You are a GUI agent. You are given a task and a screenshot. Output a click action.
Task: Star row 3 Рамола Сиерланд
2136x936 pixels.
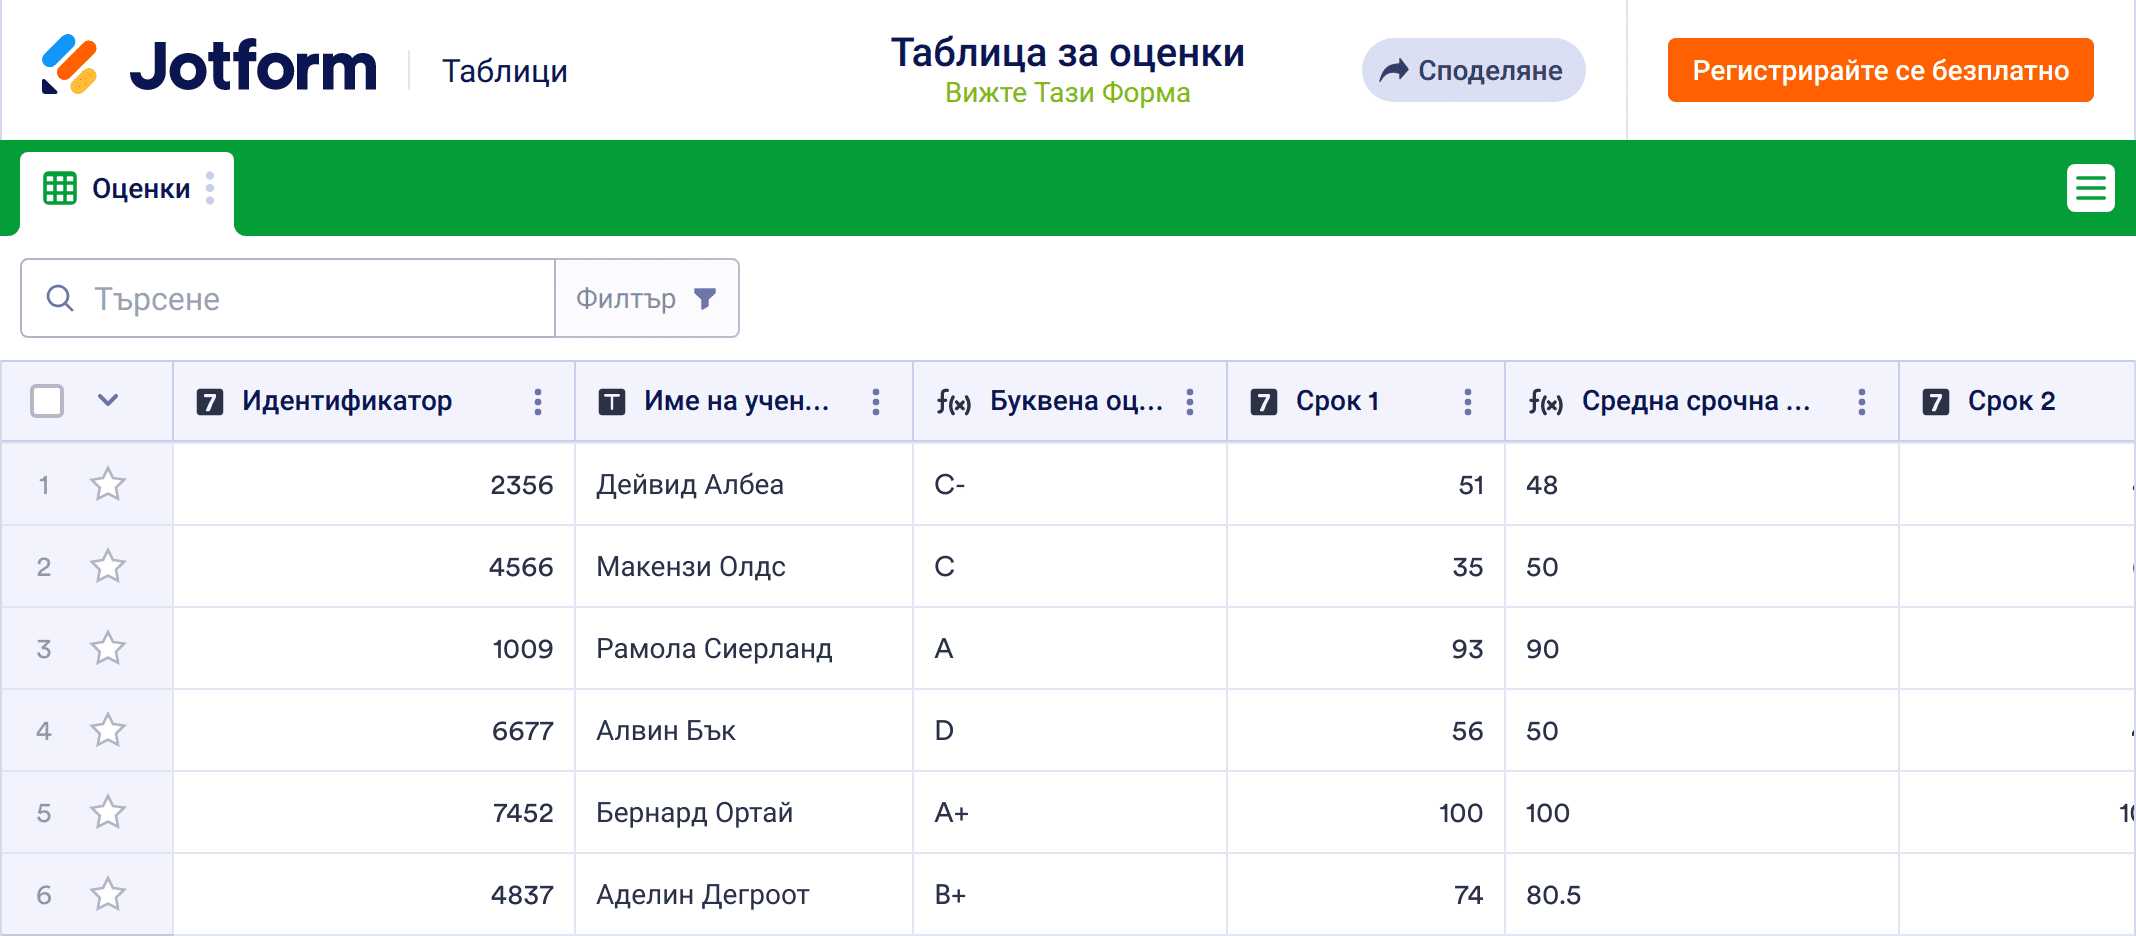pyautogui.click(x=108, y=649)
